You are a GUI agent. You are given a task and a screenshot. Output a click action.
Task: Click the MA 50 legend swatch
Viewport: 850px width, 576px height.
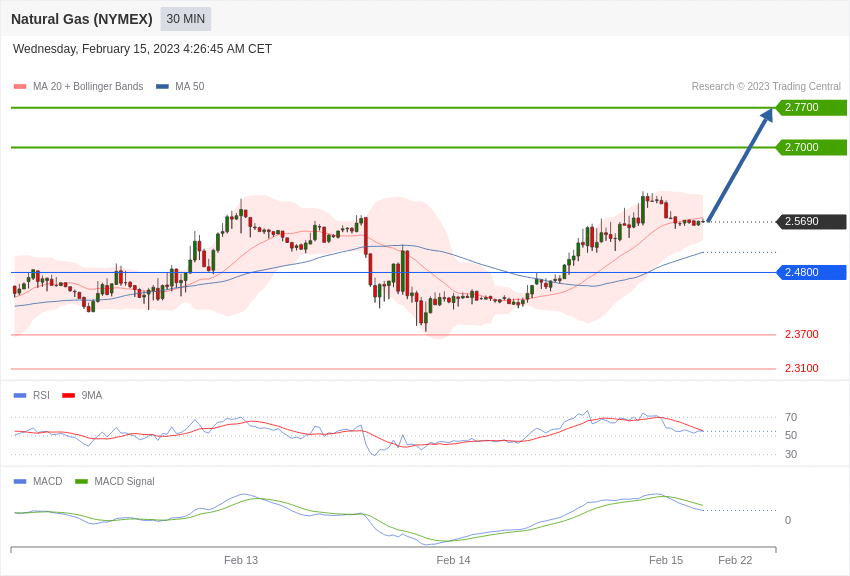point(162,87)
